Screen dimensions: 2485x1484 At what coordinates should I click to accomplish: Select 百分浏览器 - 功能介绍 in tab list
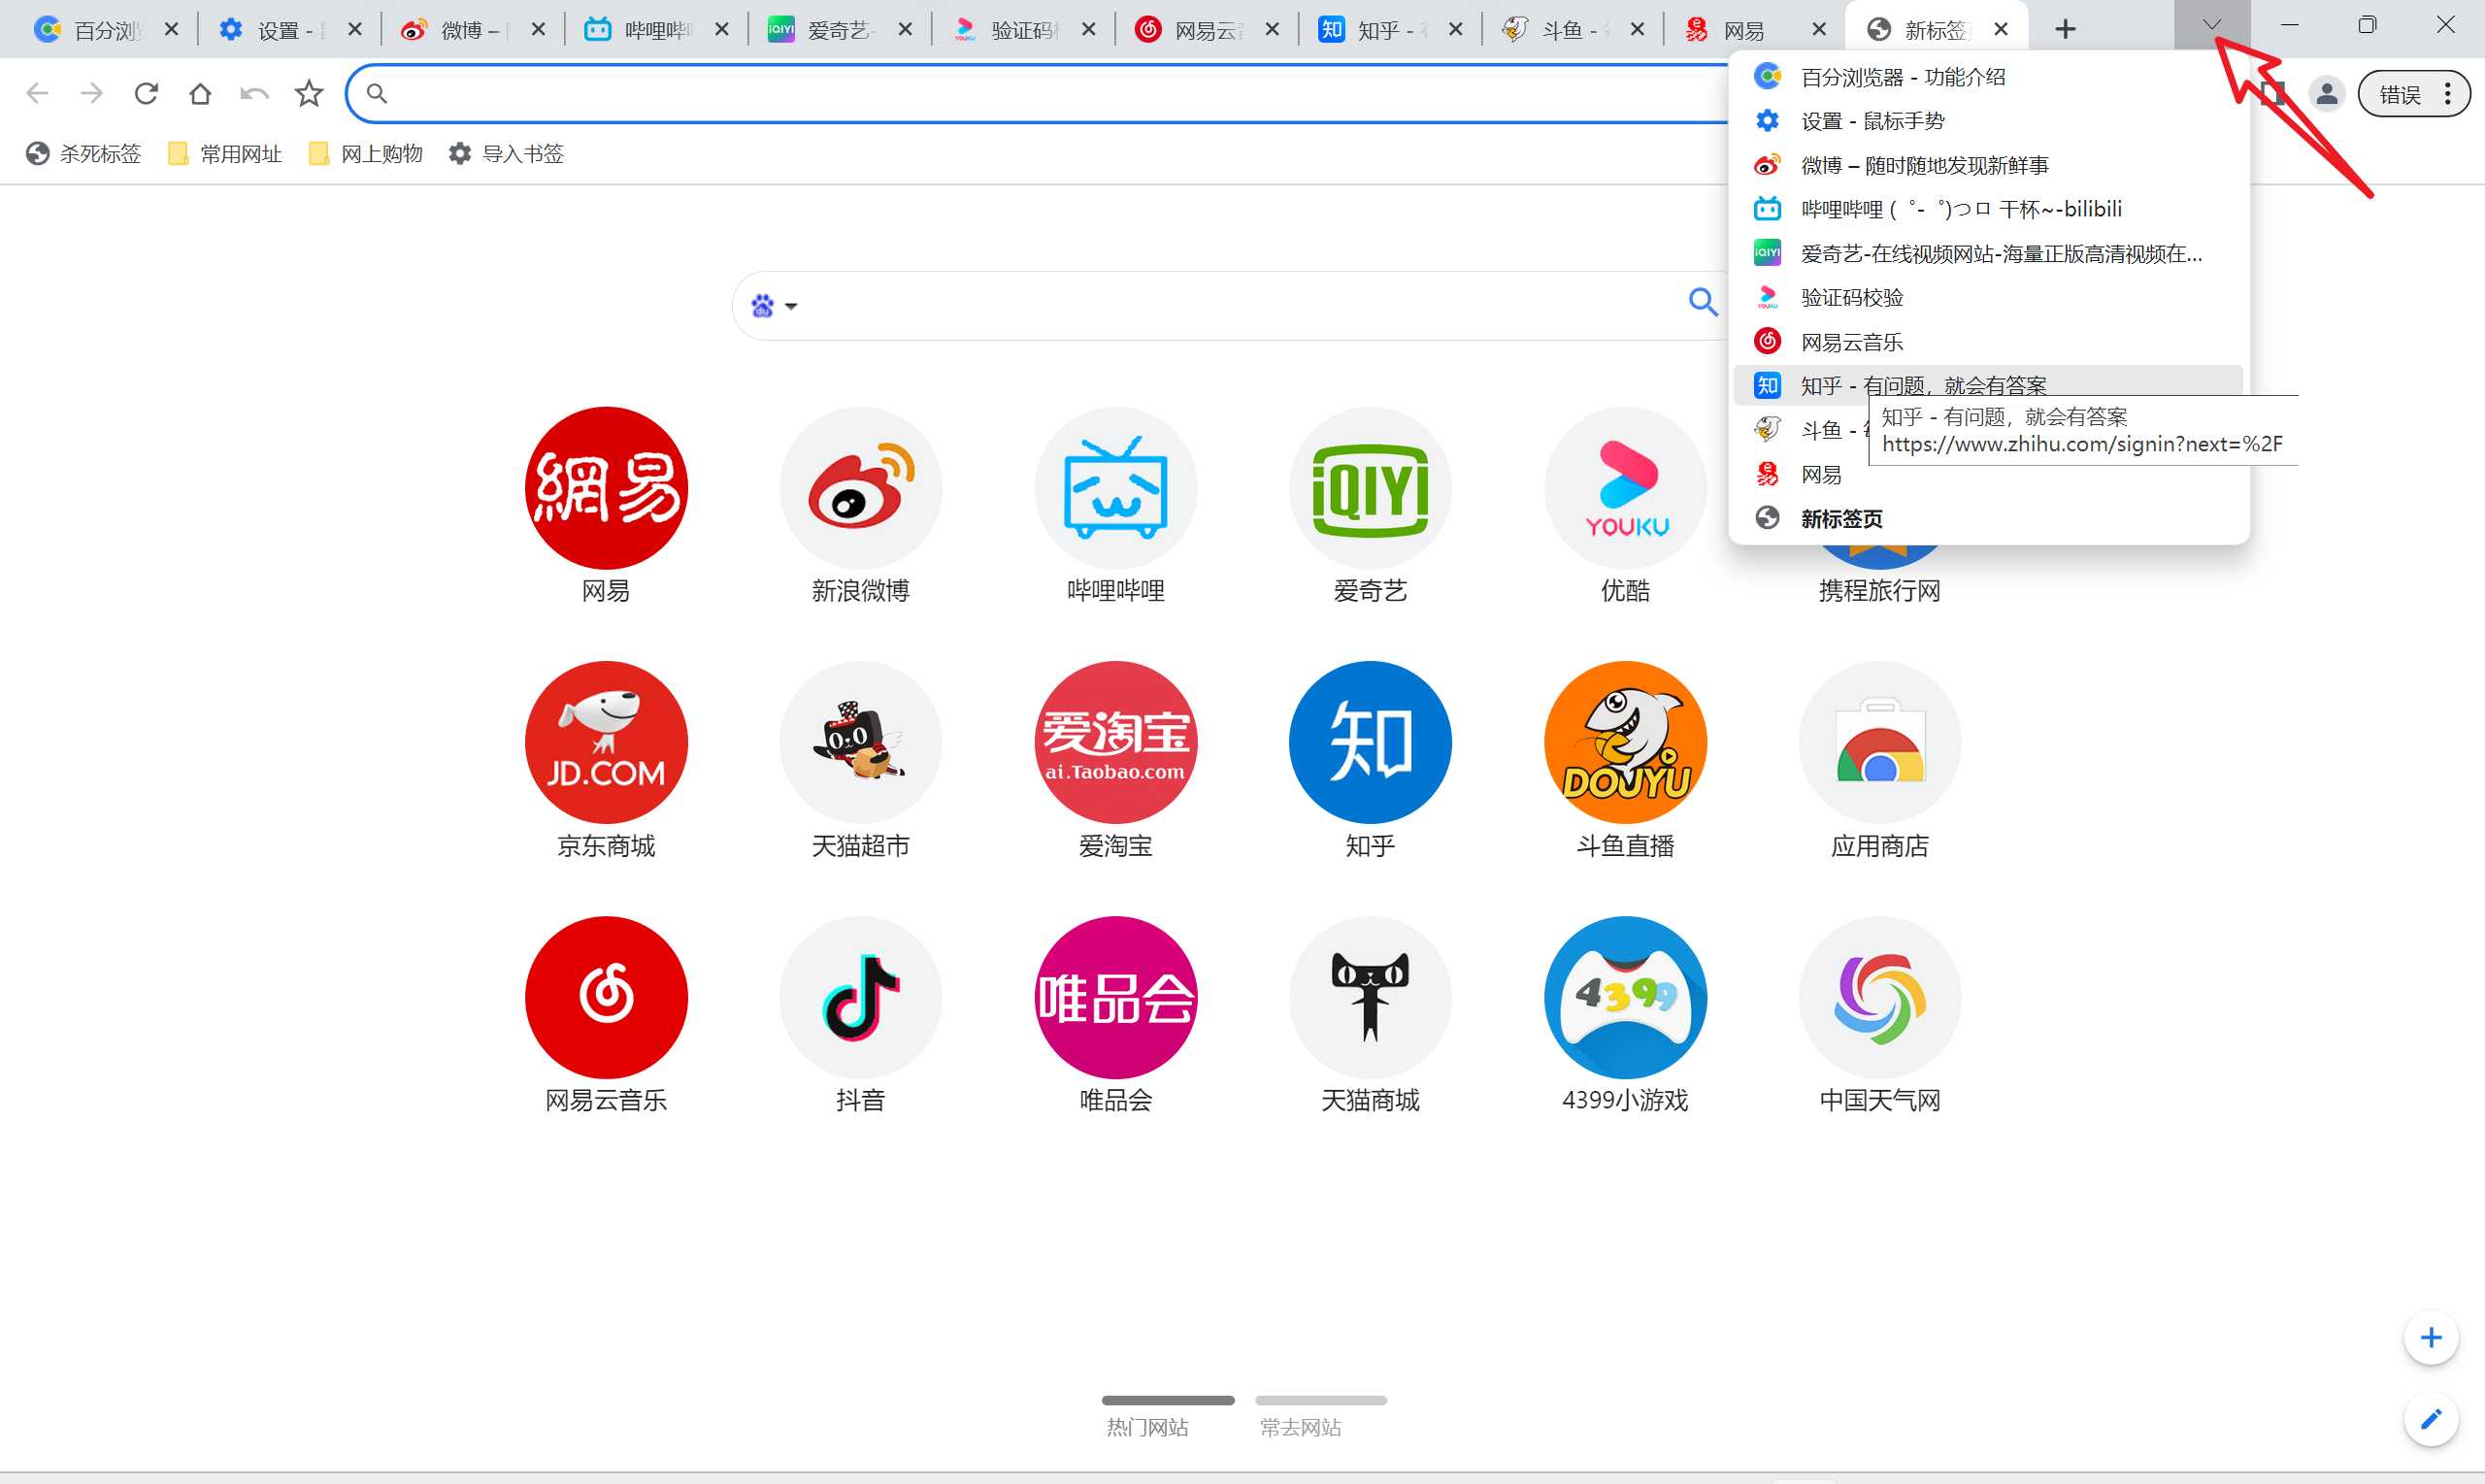click(1987, 77)
